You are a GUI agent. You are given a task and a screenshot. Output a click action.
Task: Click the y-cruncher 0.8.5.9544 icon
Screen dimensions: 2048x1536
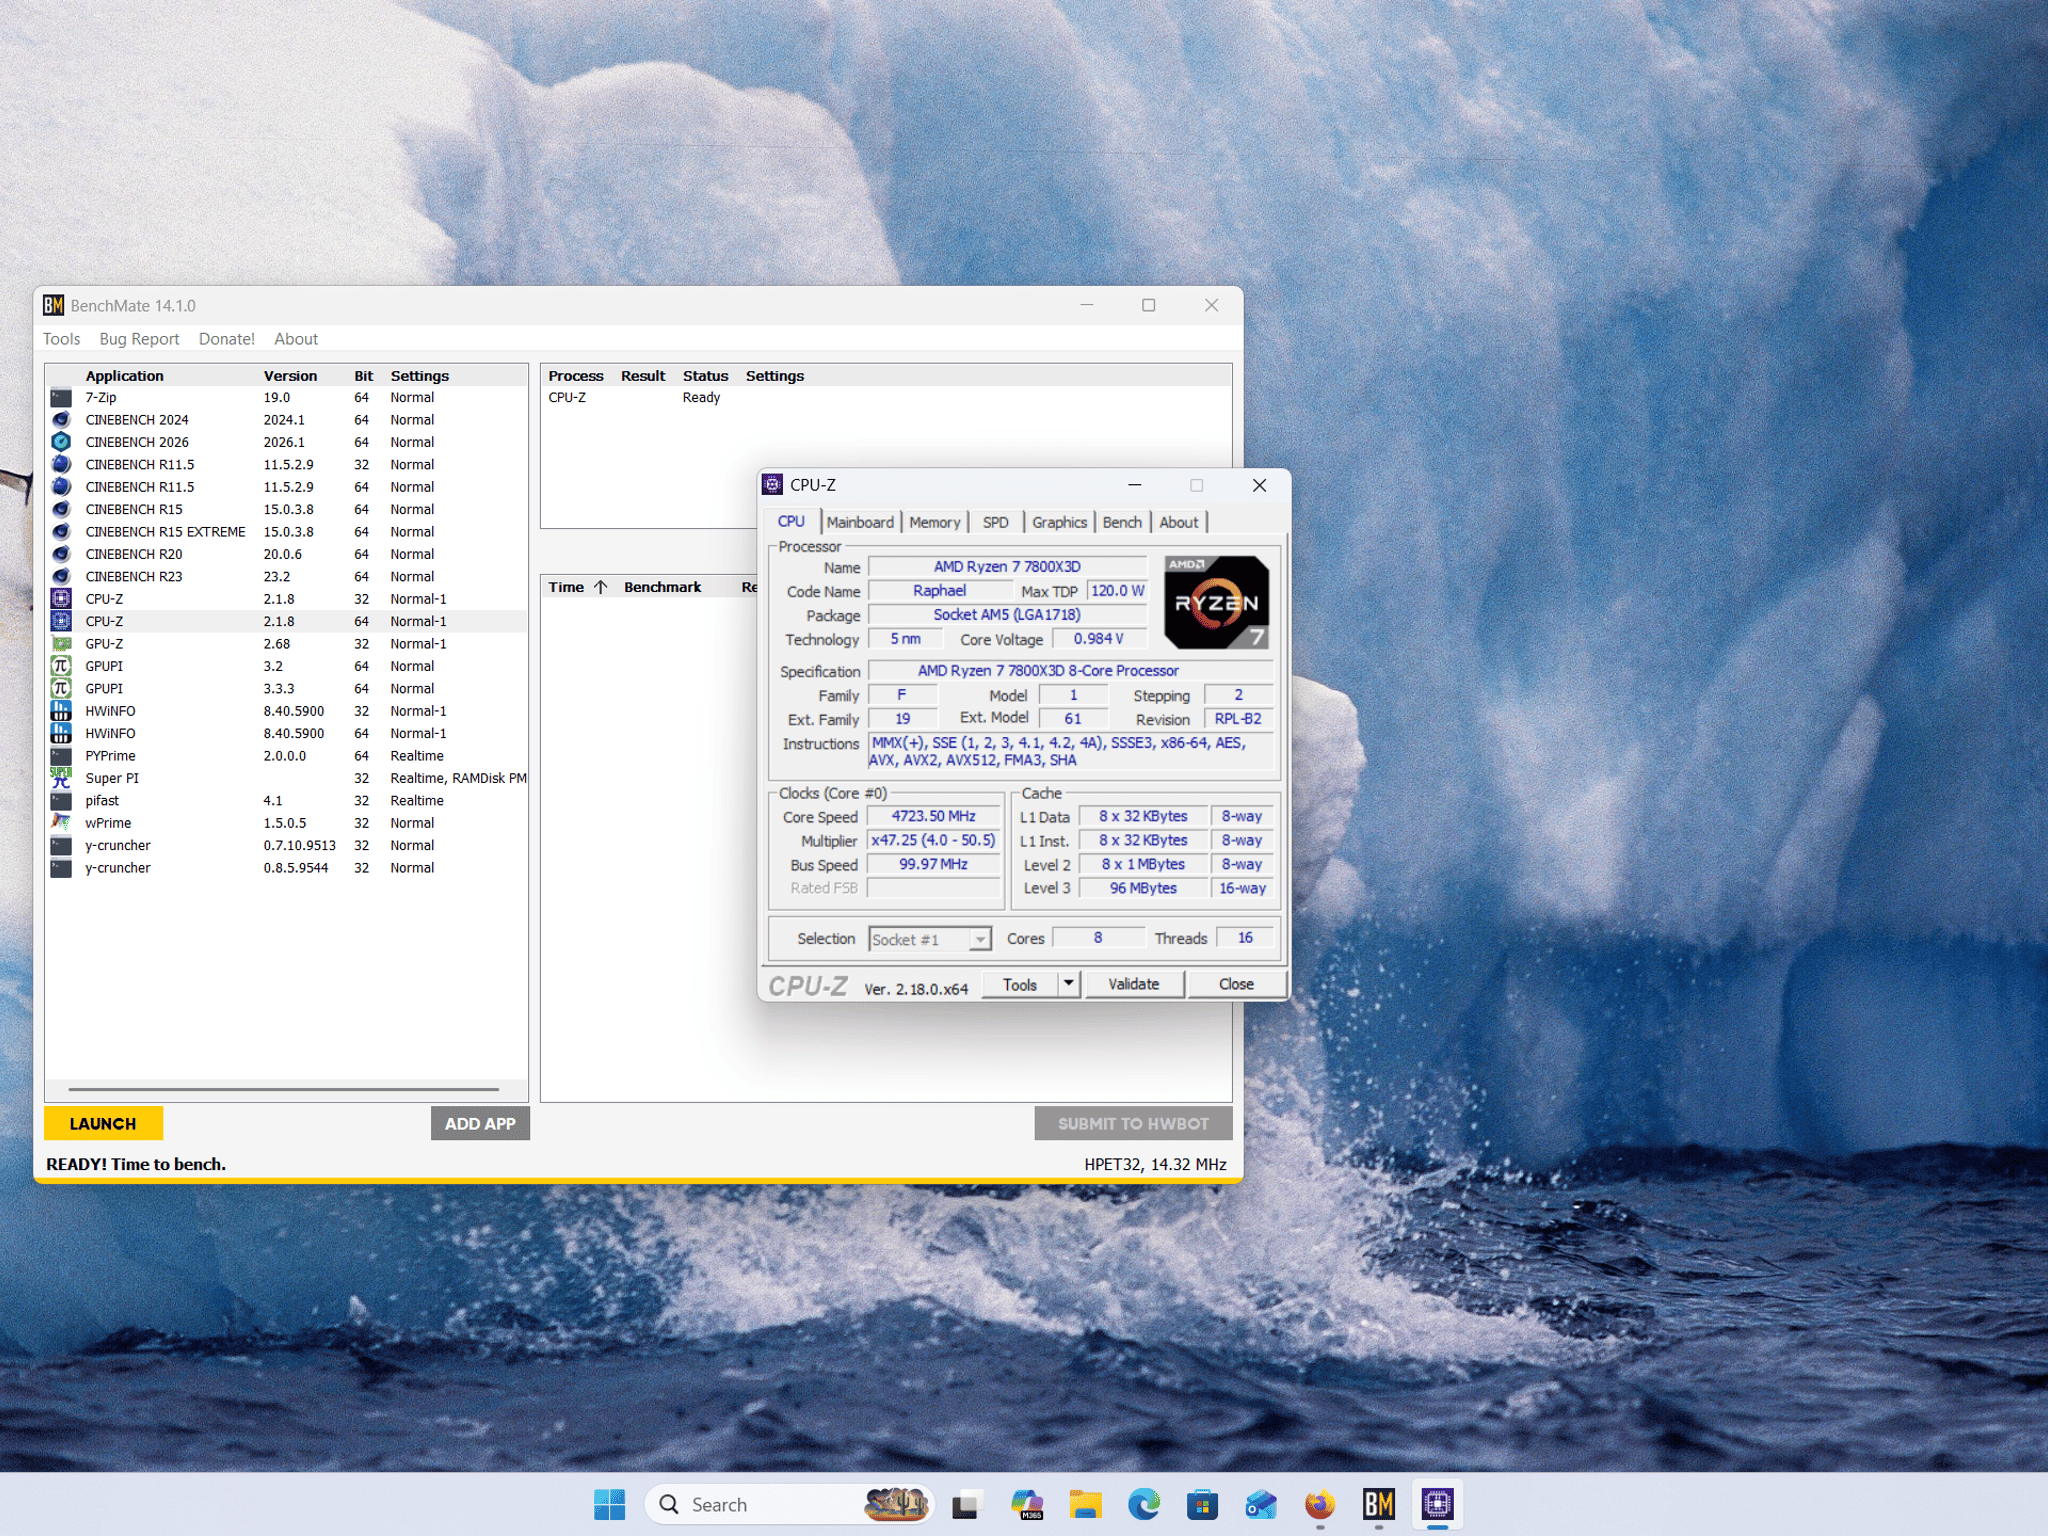61,868
